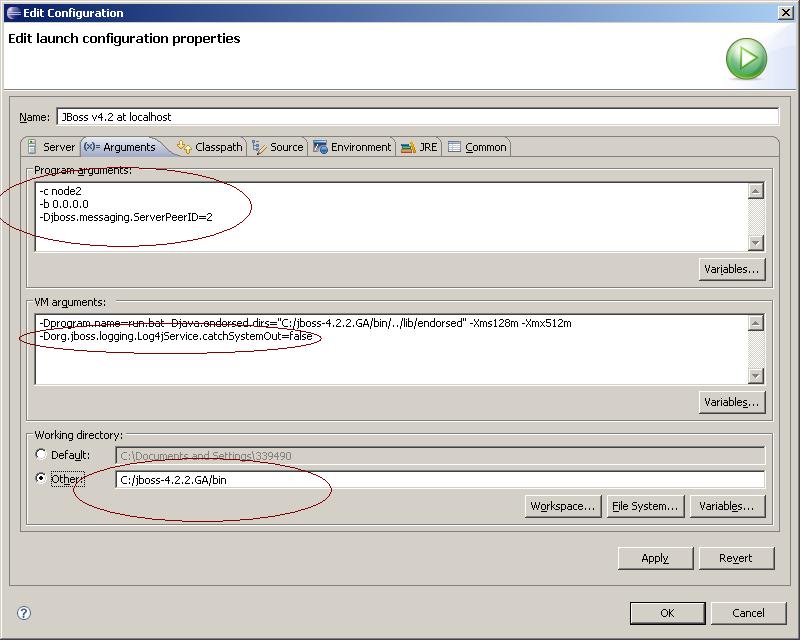800x640 pixels.
Task: Select the Other working directory radio button
Action: (x=41, y=479)
